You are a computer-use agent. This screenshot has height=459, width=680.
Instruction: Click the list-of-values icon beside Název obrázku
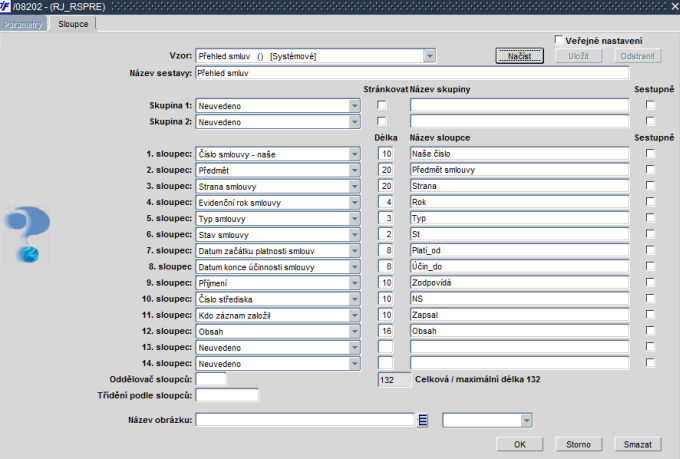click(x=423, y=420)
